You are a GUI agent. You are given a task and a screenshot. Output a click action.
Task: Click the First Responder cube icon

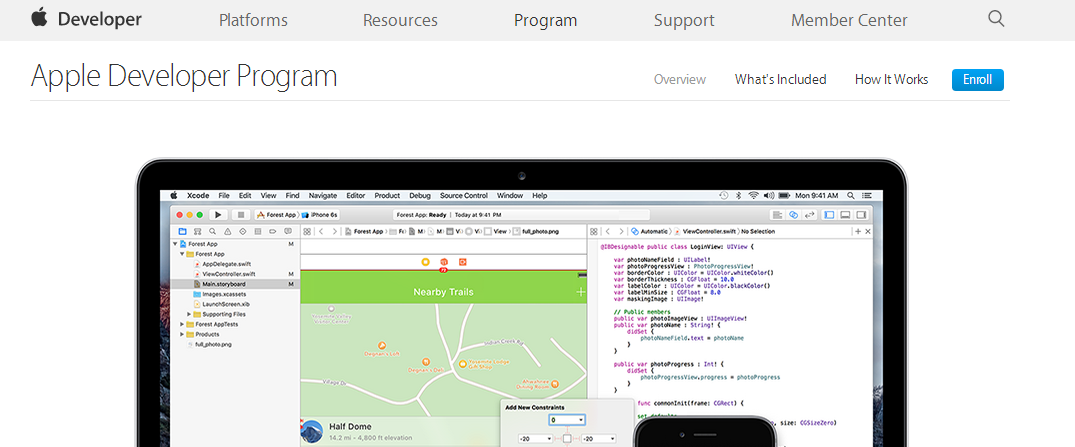click(444, 262)
